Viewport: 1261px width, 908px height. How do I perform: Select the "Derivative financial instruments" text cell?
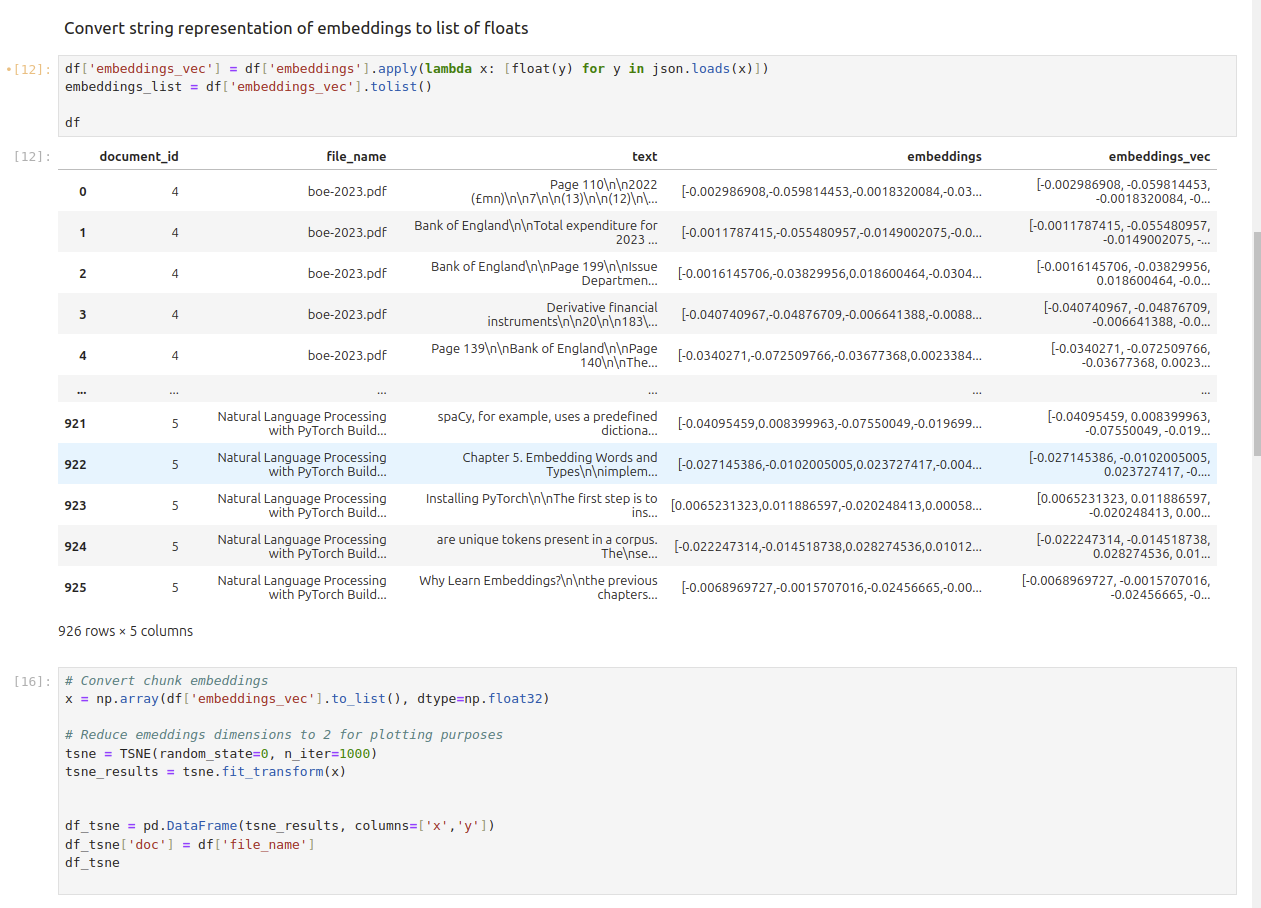click(572, 314)
